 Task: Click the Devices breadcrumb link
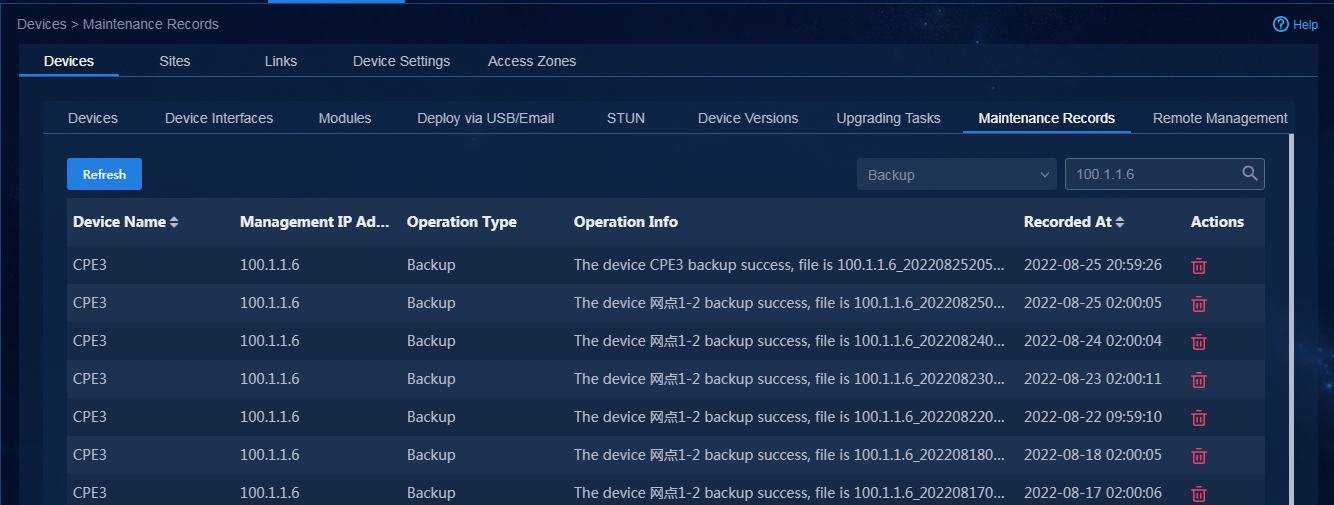tap(42, 24)
